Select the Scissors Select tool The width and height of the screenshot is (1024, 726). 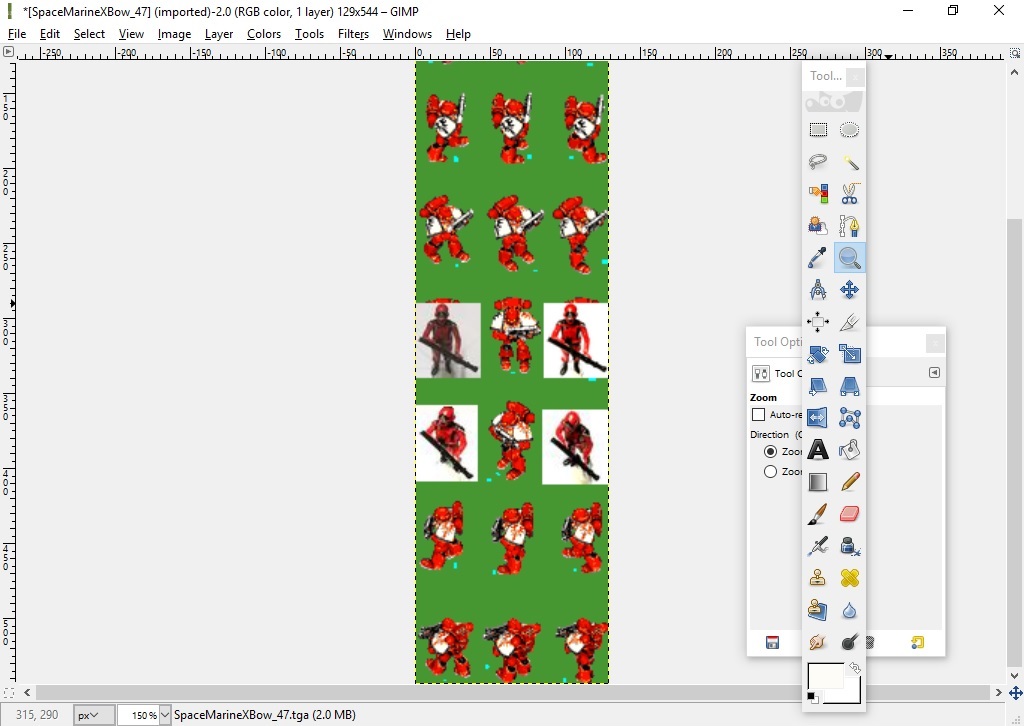click(849, 194)
